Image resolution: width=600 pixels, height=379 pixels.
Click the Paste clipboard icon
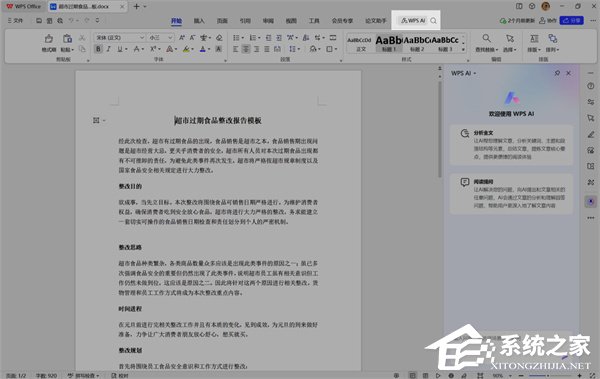[x=67, y=39]
